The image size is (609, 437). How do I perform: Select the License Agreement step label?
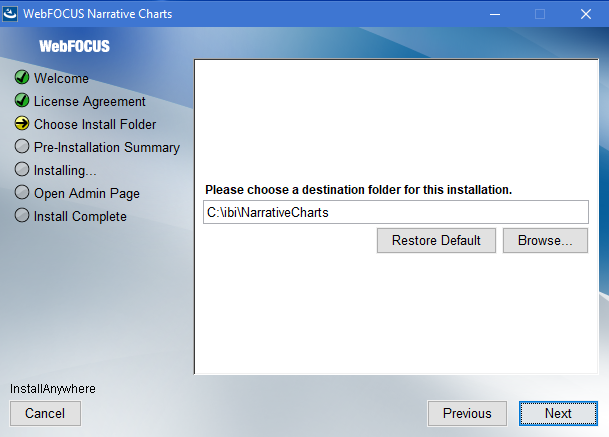[90, 101]
